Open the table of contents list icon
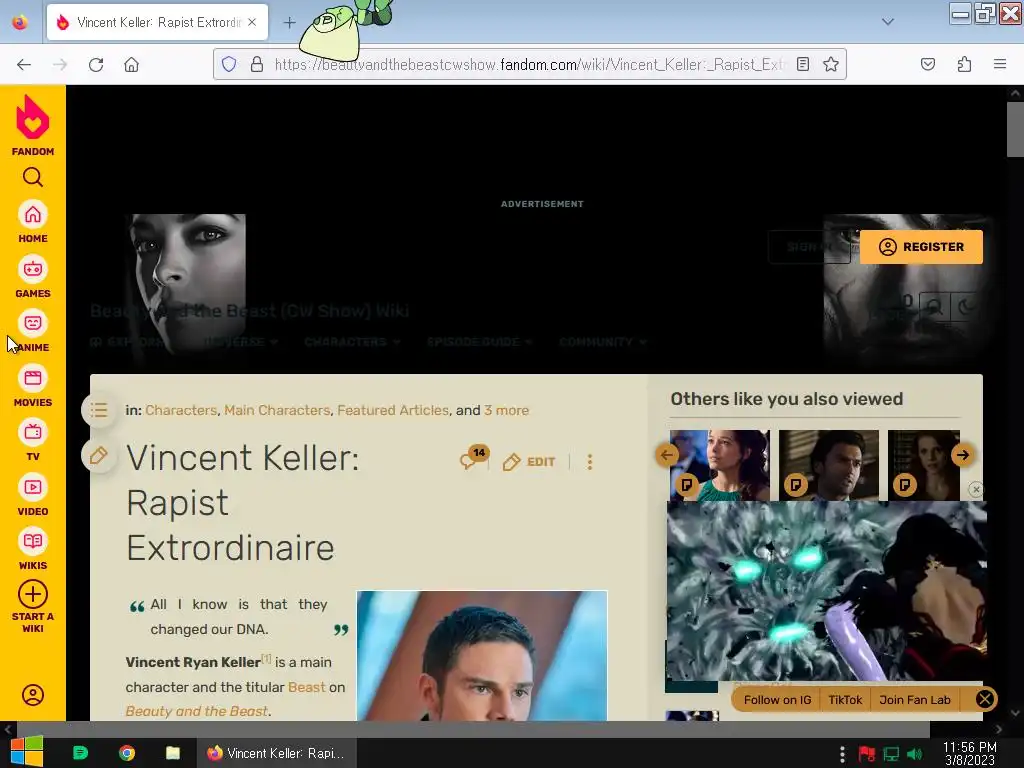 [x=99, y=410]
